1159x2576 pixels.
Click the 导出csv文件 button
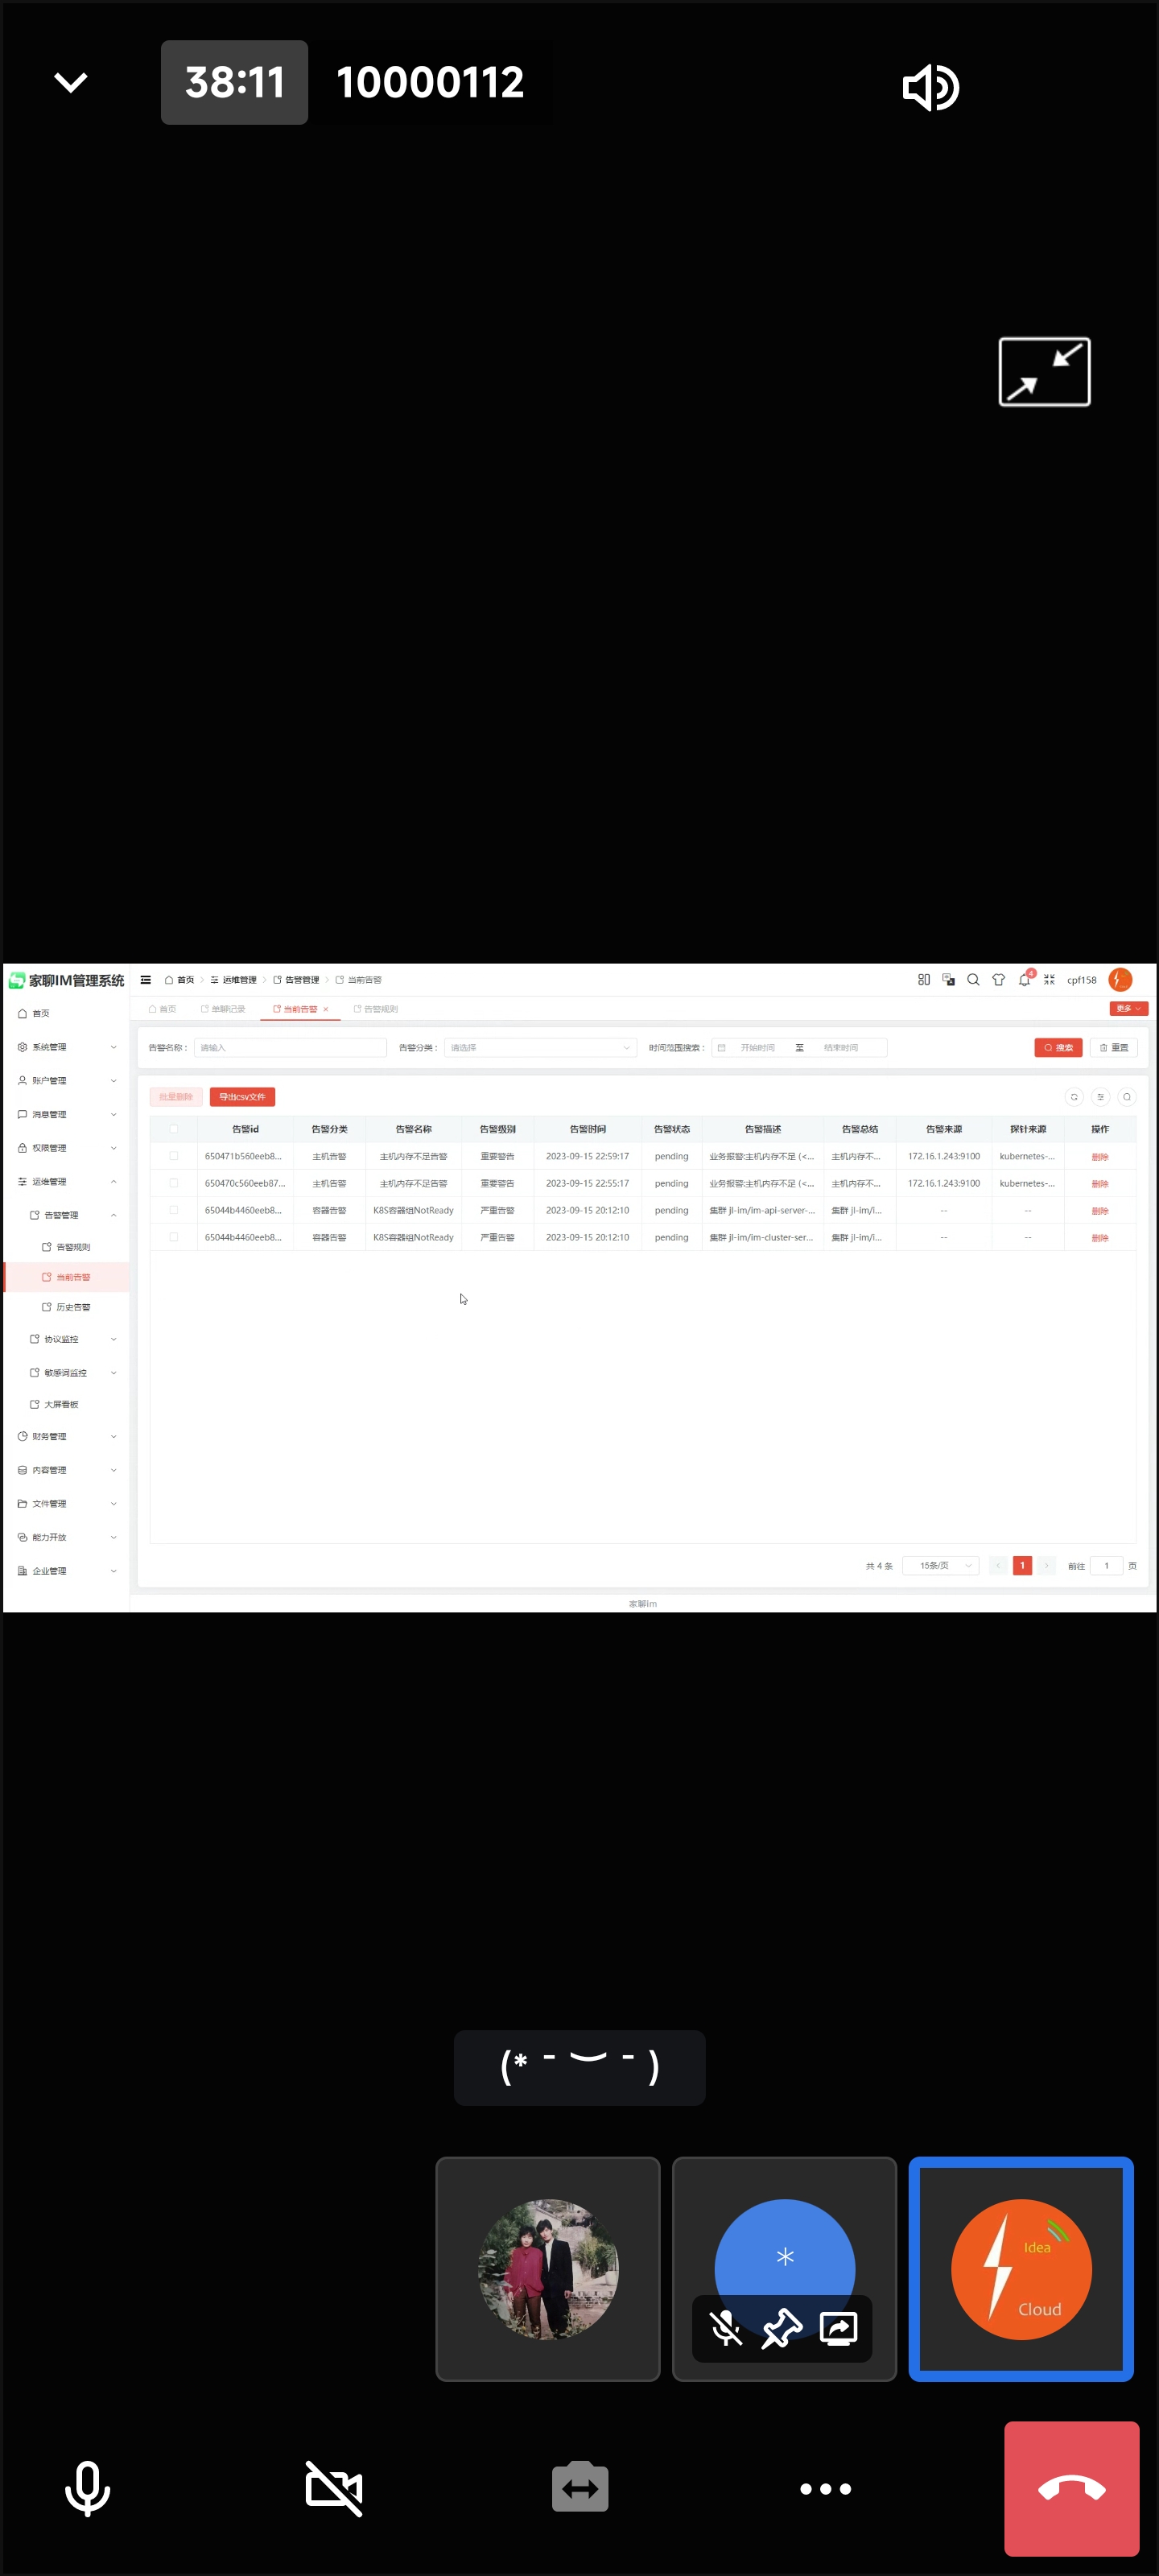pos(242,1097)
